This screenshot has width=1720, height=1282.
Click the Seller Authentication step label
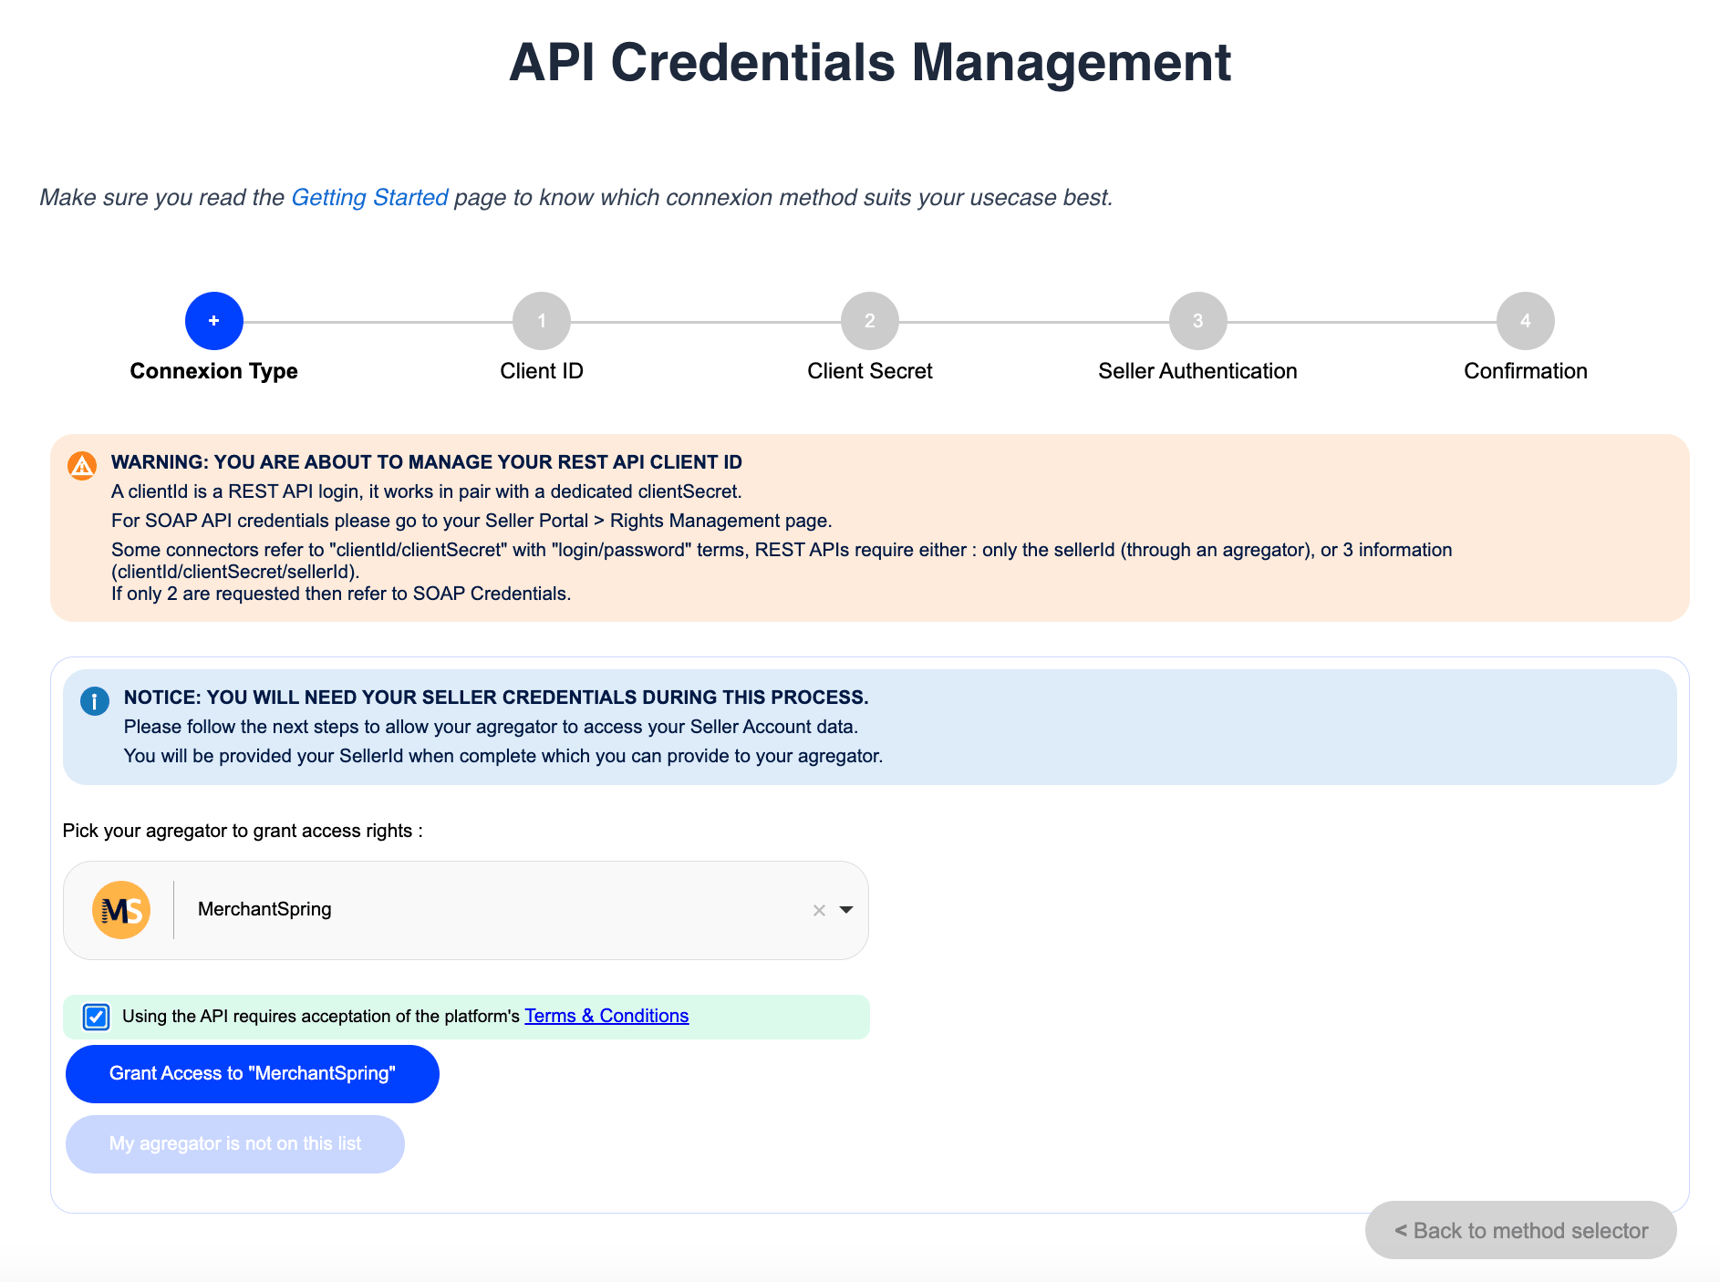(x=1197, y=371)
